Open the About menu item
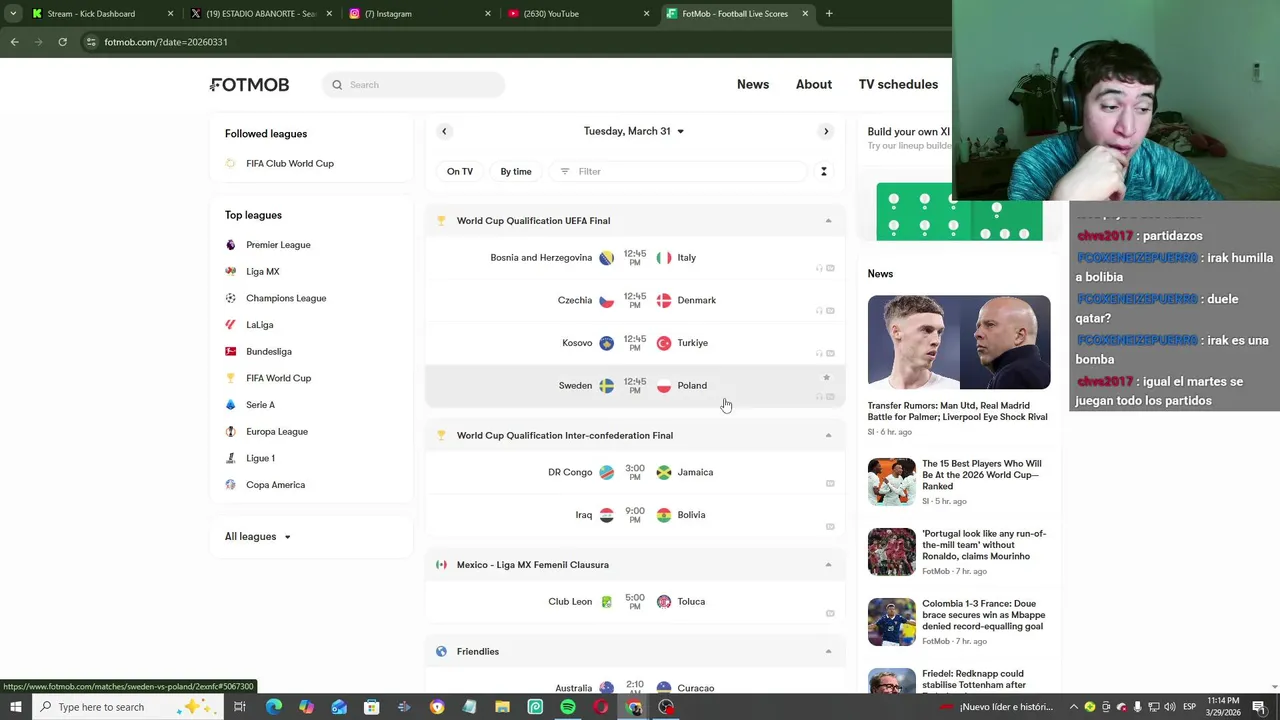Viewport: 1280px width, 720px height. 814,84
